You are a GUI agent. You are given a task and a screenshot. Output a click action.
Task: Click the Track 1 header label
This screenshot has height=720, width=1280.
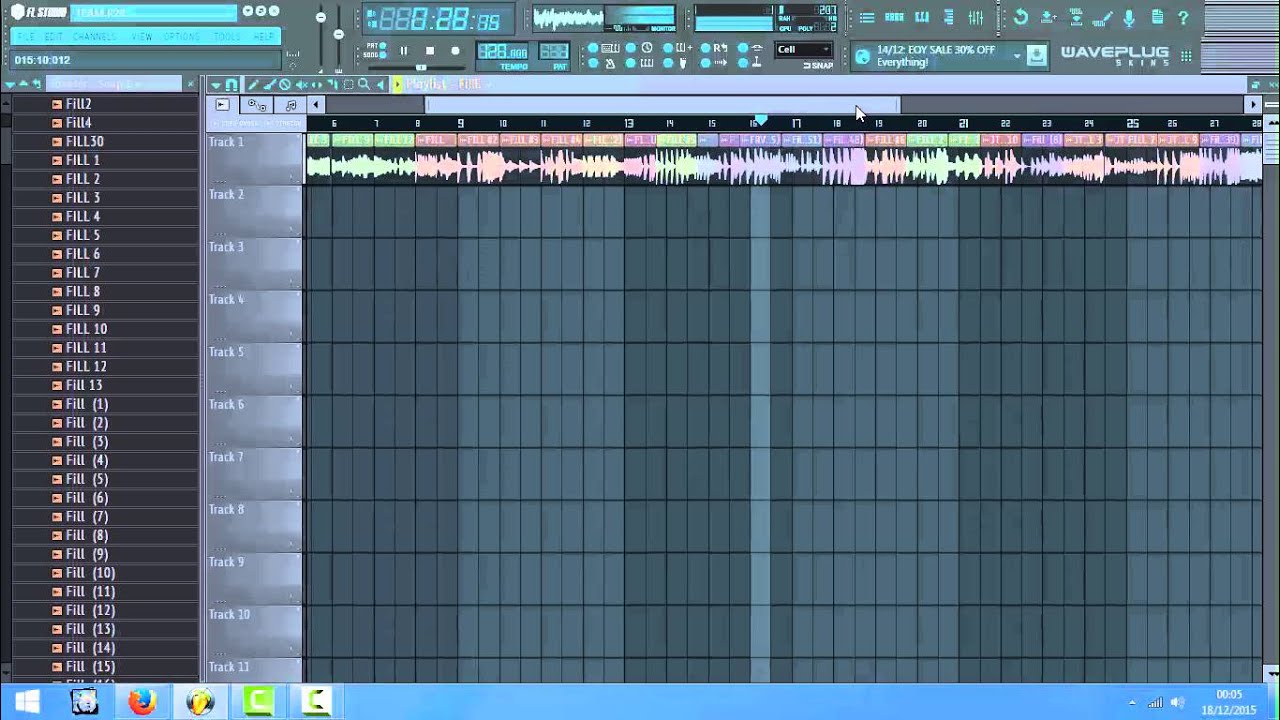[226, 142]
